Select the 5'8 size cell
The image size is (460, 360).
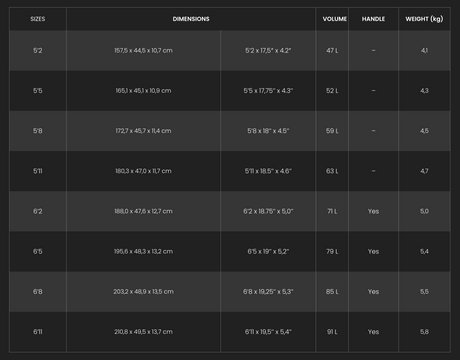(38, 131)
